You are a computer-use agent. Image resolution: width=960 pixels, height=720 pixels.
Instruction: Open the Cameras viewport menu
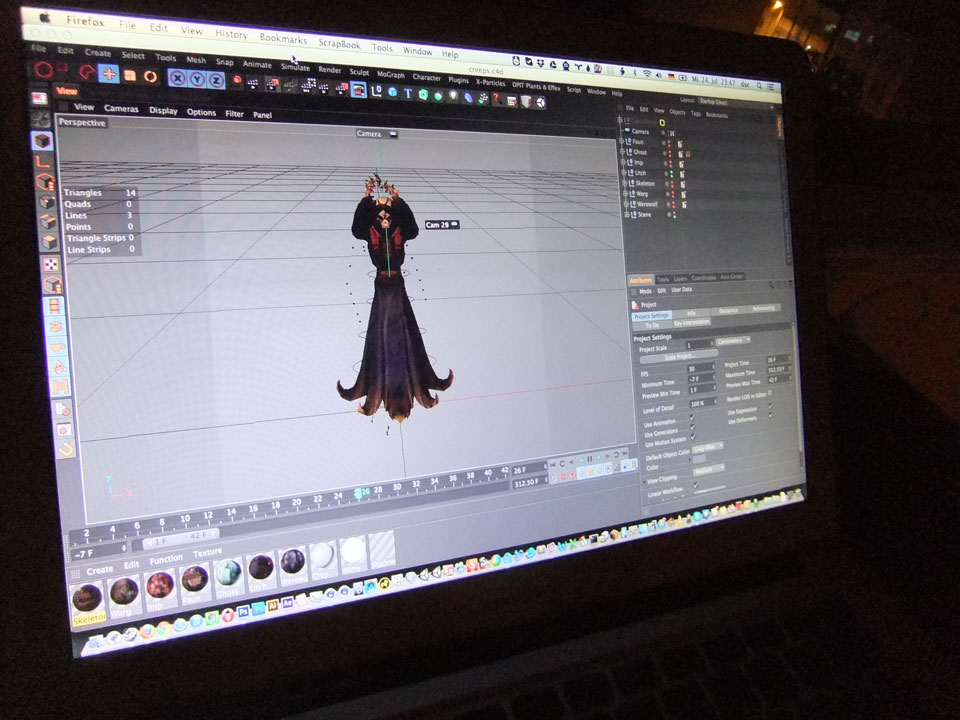point(122,108)
